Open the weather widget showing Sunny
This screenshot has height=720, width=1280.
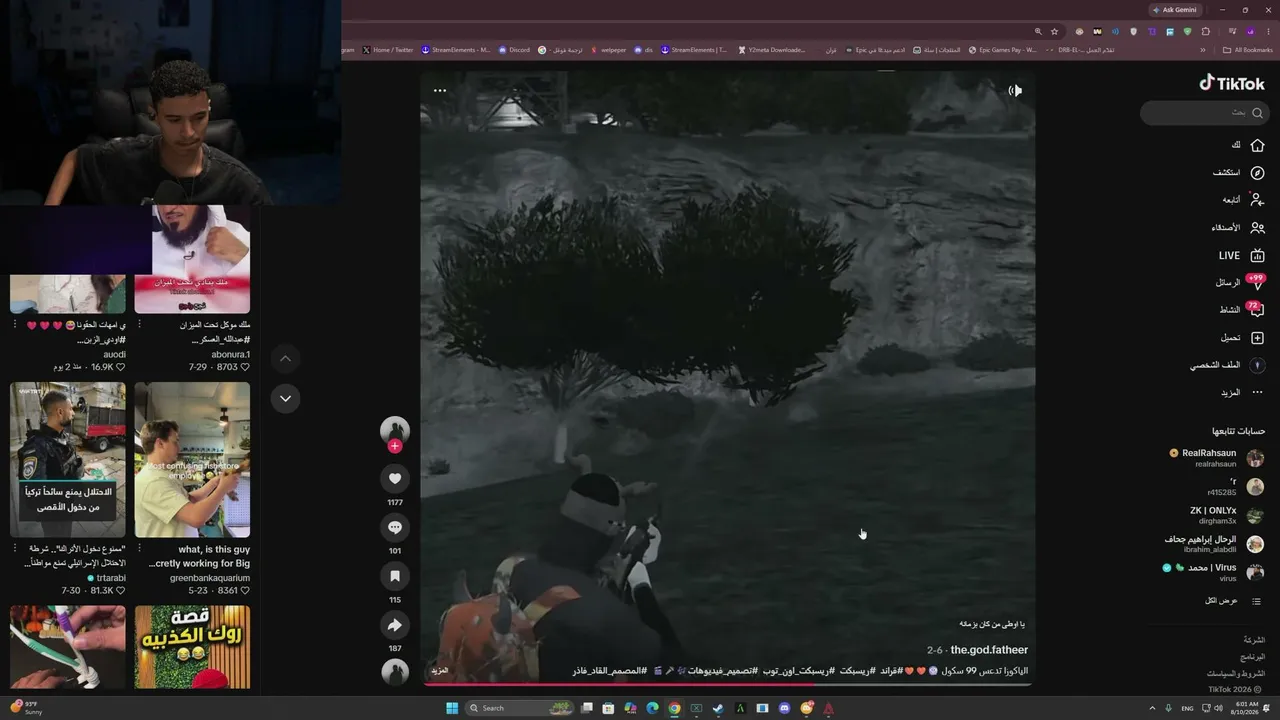[24, 708]
